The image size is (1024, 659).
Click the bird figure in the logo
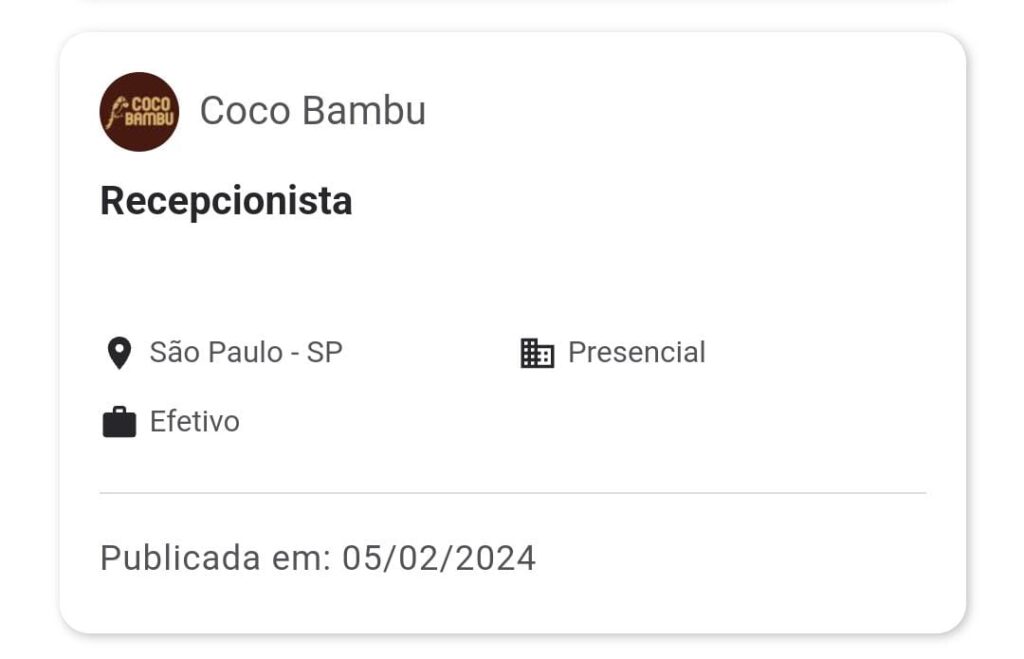[x=116, y=112]
